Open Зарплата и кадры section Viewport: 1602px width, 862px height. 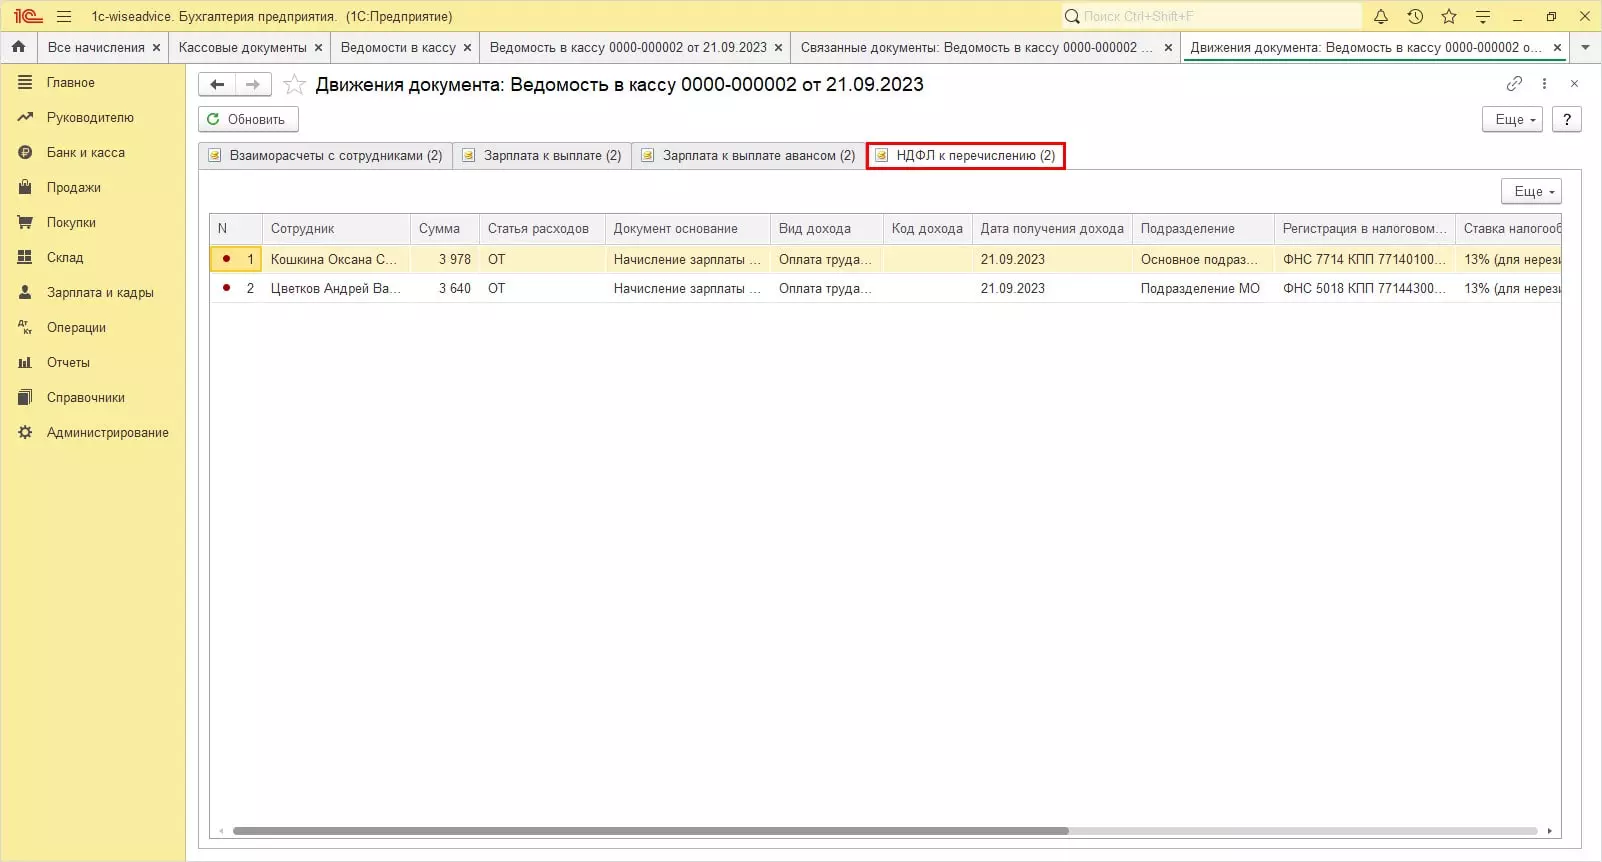point(100,292)
